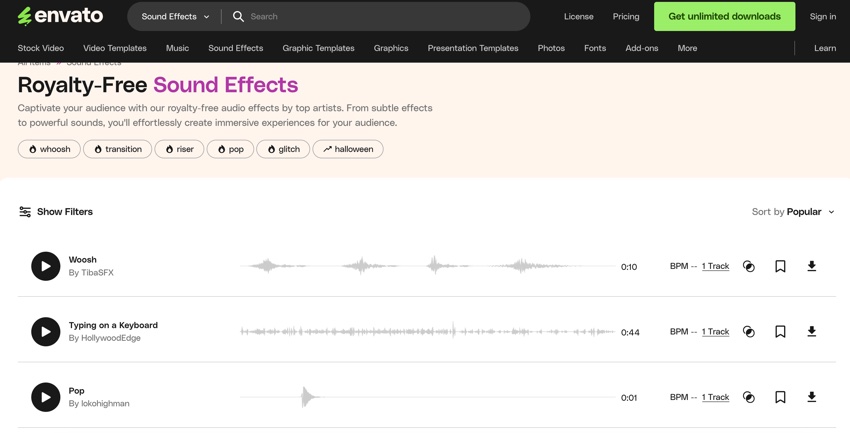Open the Pop track title
The width and height of the screenshot is (850, 433).
tap(76, 391)
